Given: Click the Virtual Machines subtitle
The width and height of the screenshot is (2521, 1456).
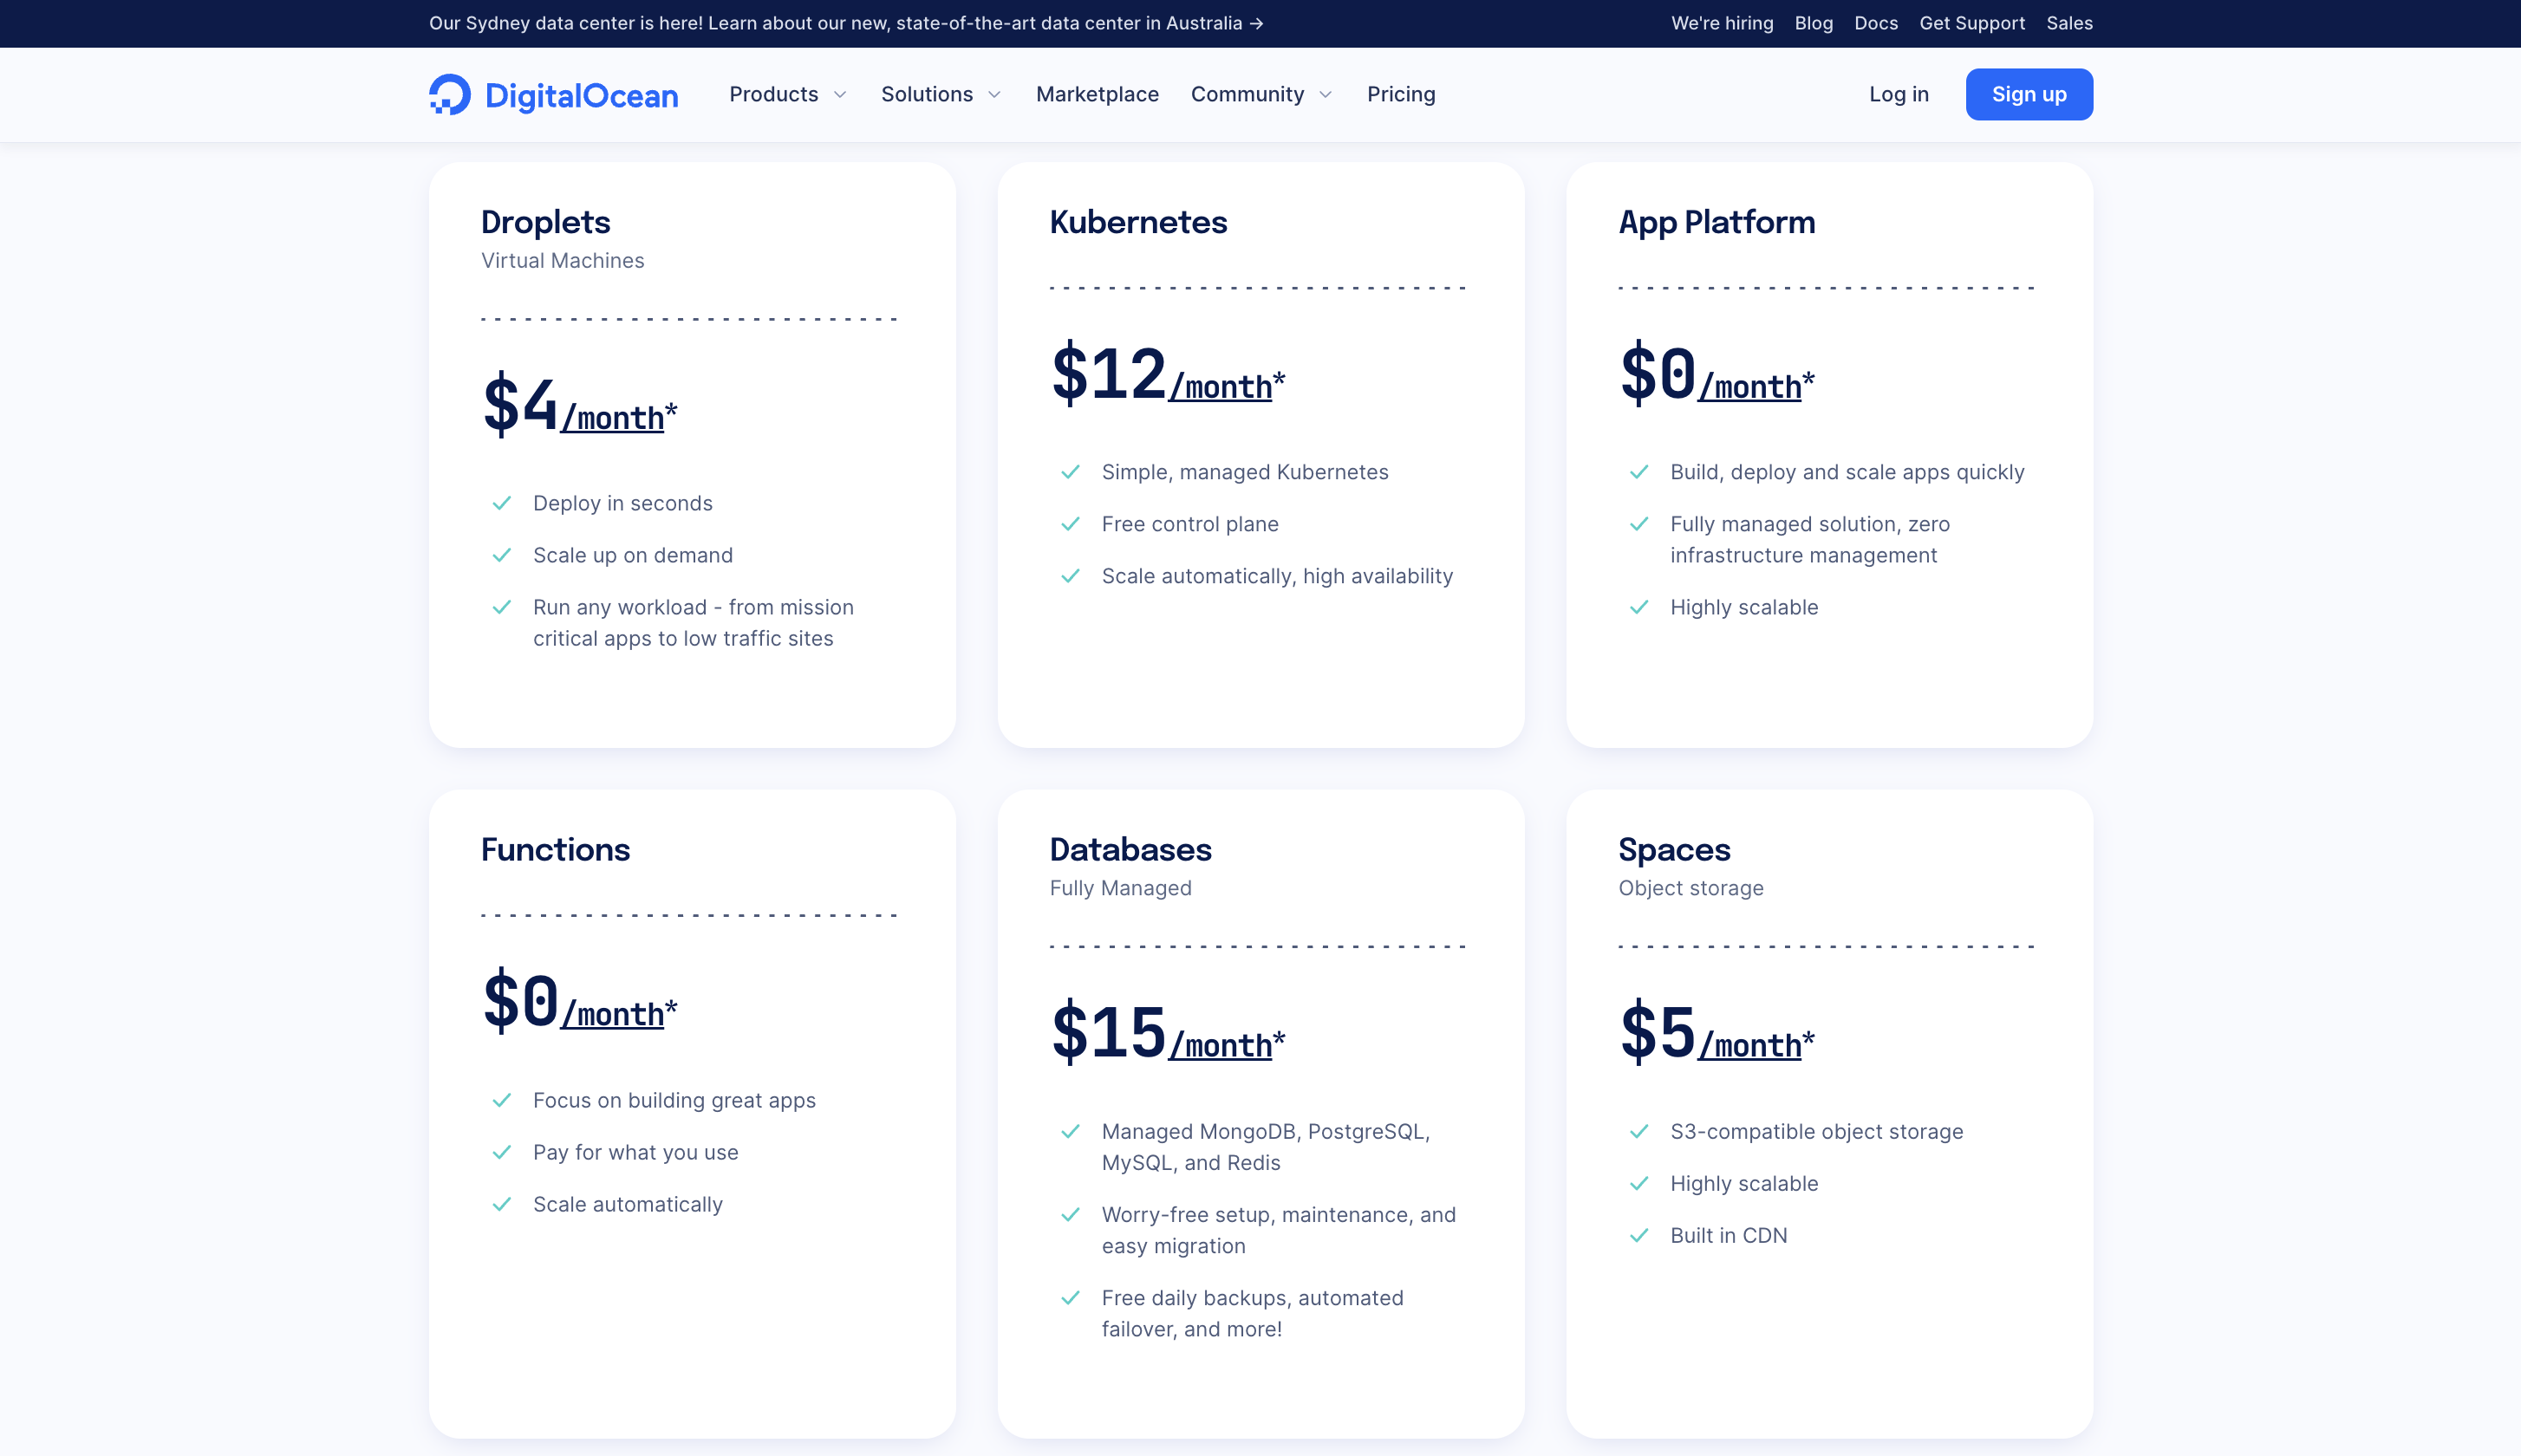Looking at the screenshot, I should point(563,261).
